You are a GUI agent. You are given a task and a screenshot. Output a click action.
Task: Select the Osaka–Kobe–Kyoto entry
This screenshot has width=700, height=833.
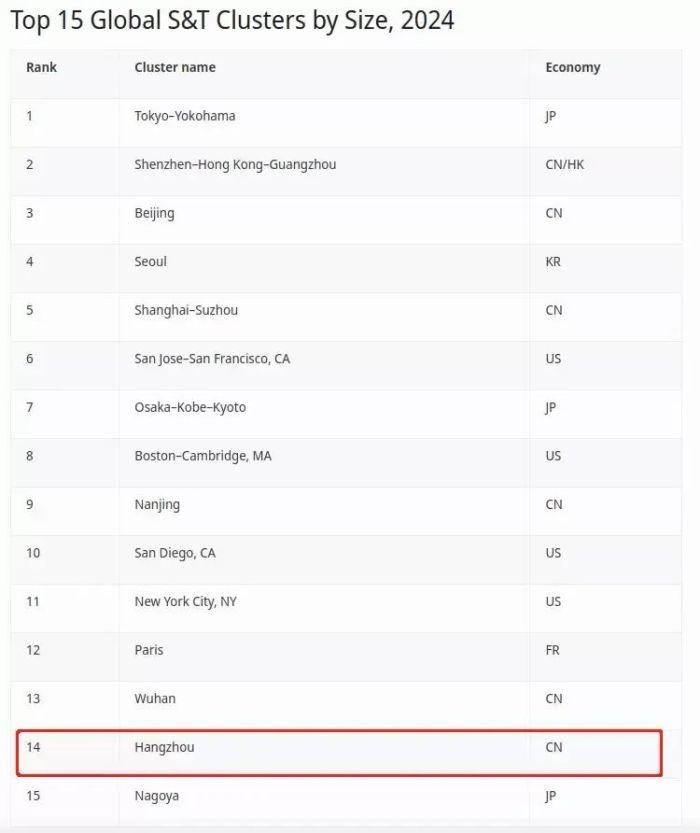[x=190, y=407]
